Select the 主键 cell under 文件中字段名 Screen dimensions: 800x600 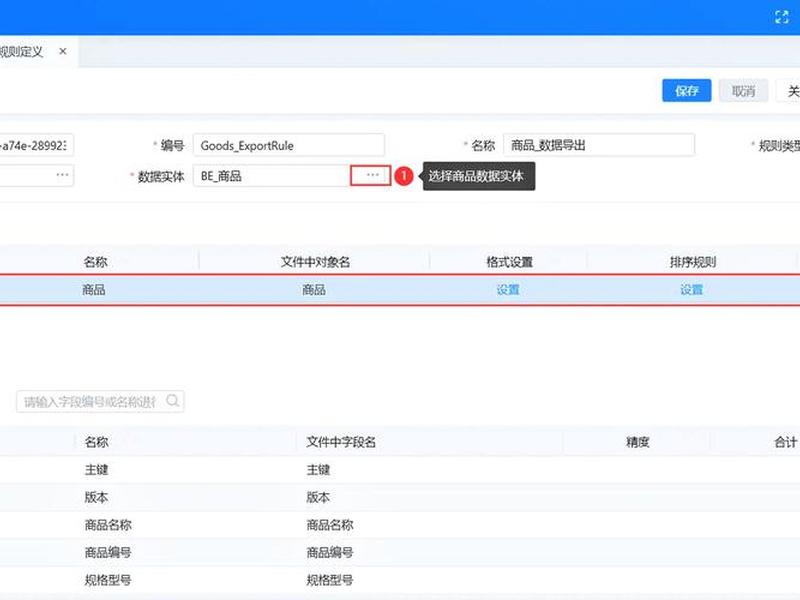318,469
